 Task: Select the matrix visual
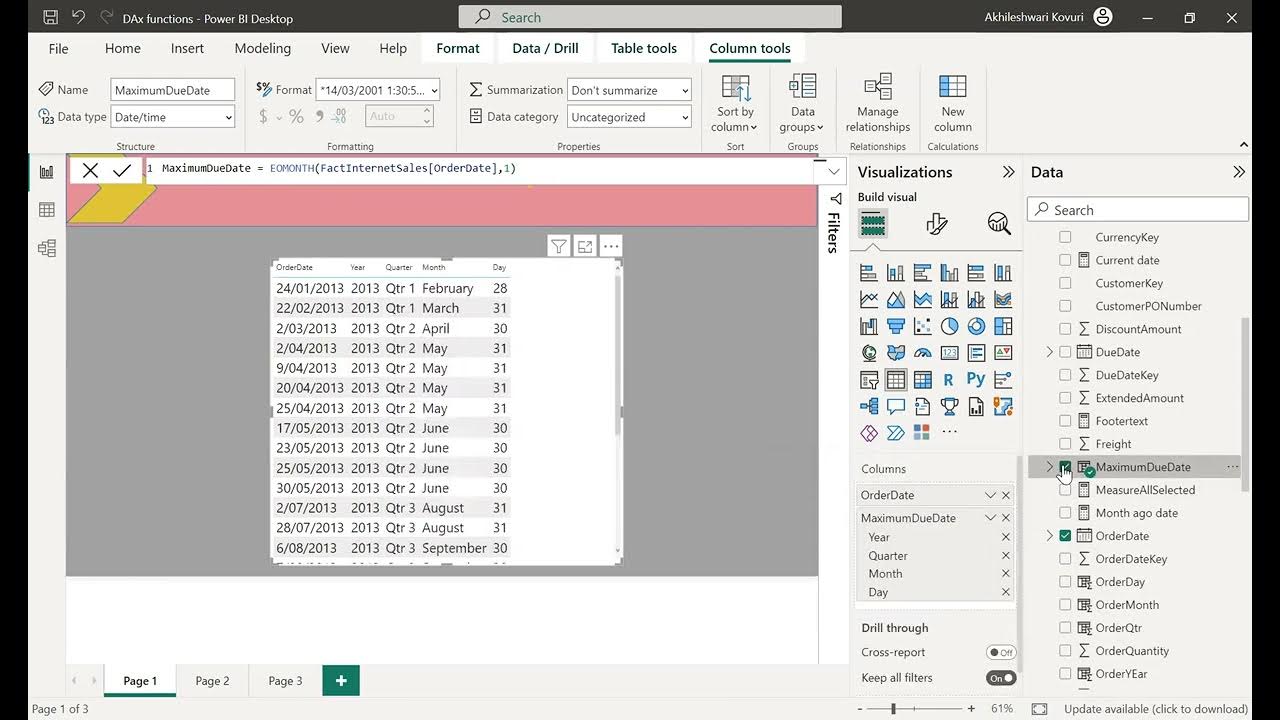pos(922,380)
